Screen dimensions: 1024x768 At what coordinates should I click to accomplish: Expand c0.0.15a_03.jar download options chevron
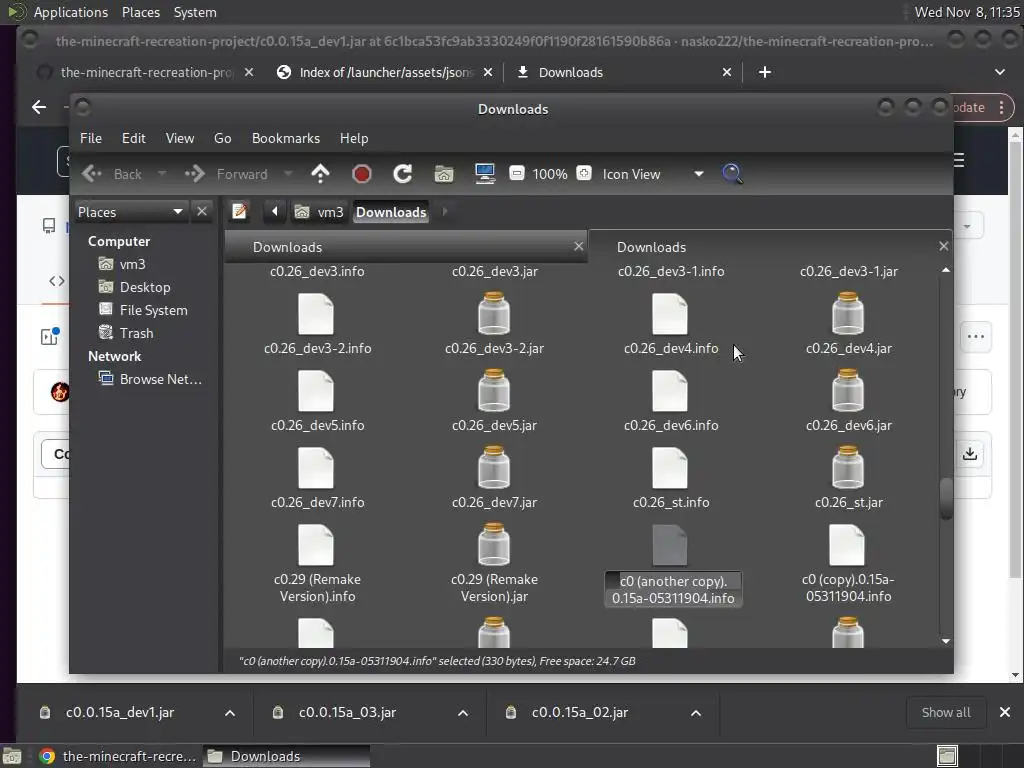pyautogui.click(x=463, y=713)
